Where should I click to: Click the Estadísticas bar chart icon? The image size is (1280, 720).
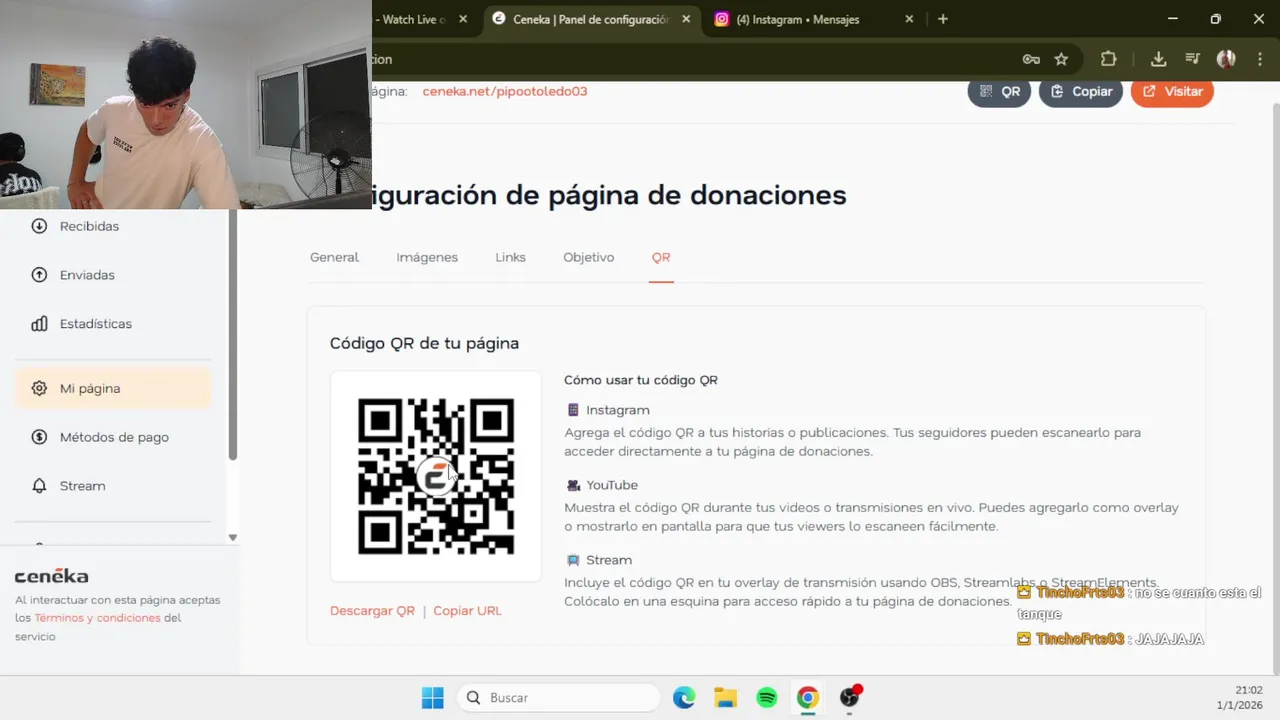(39, 324)
